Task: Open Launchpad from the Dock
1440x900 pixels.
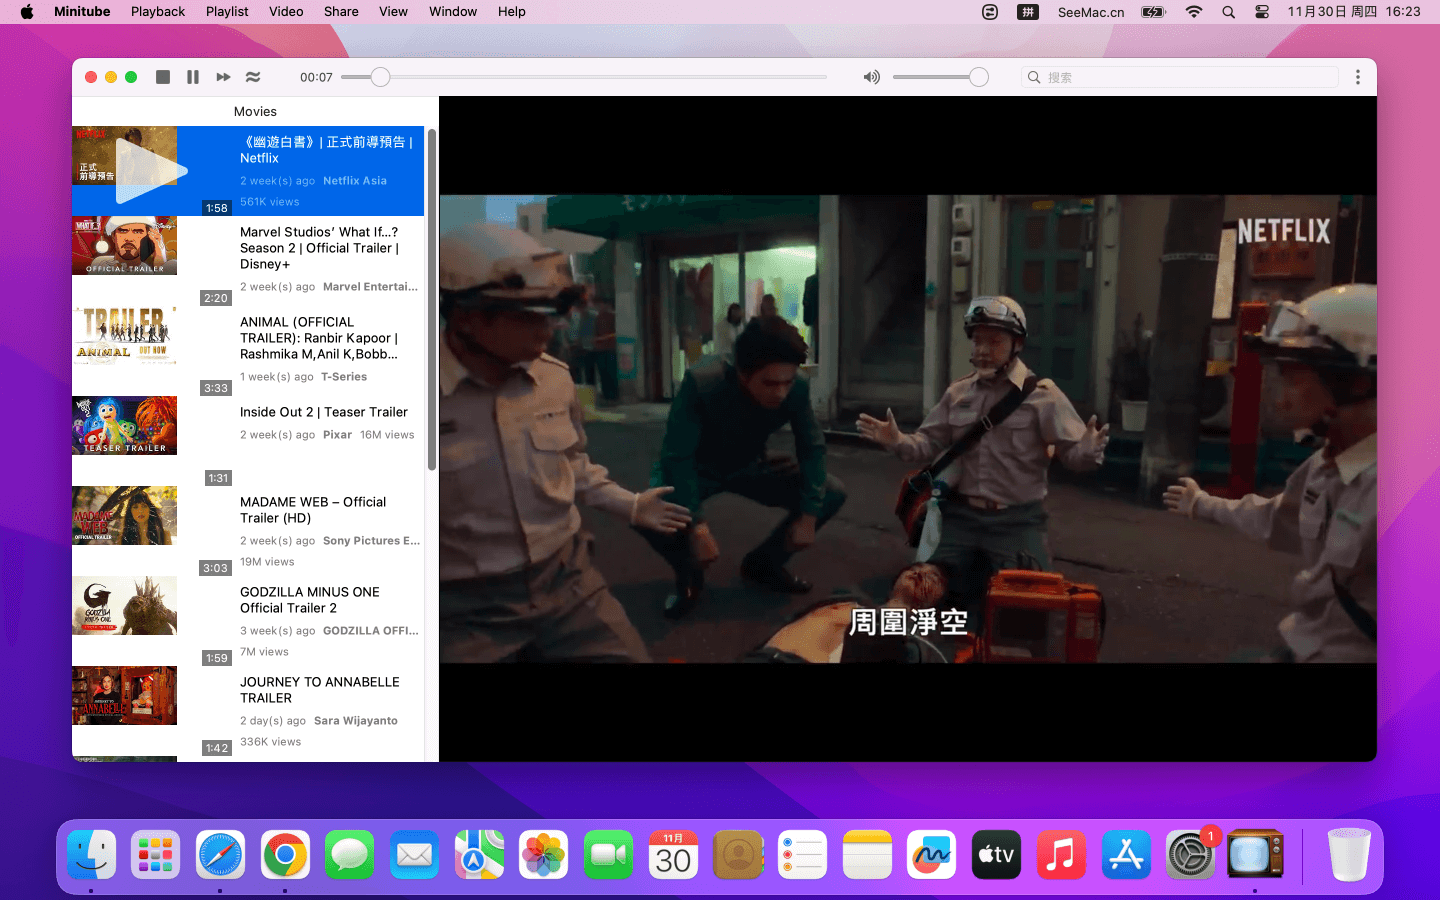Action: point(155,855)
